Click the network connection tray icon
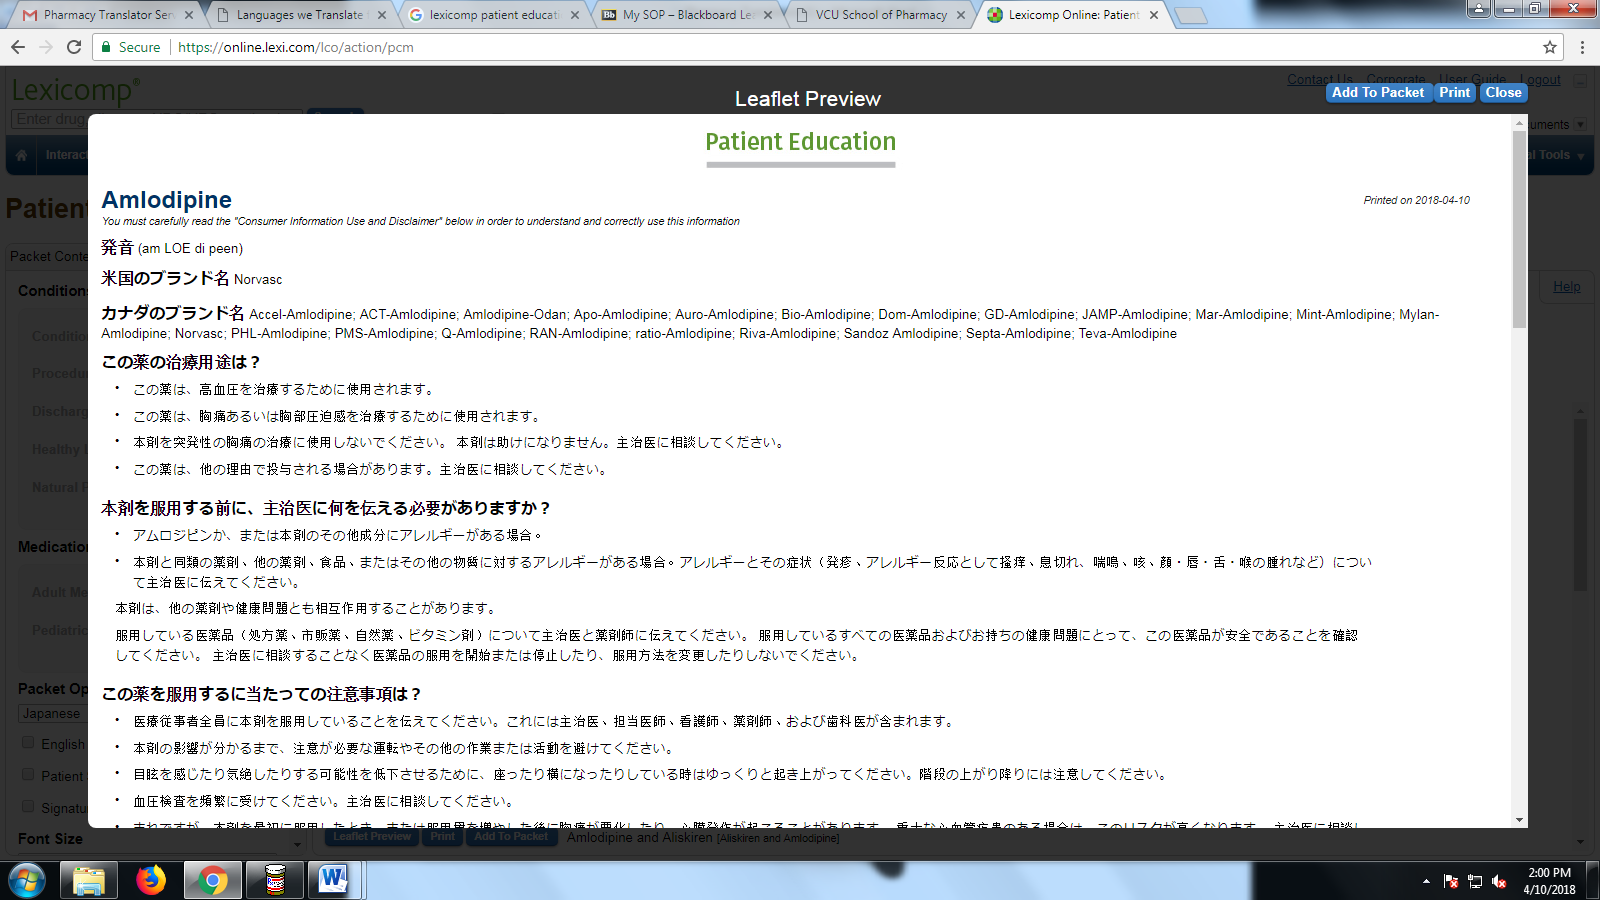 pyautogui.click(x=1474, y=881)
